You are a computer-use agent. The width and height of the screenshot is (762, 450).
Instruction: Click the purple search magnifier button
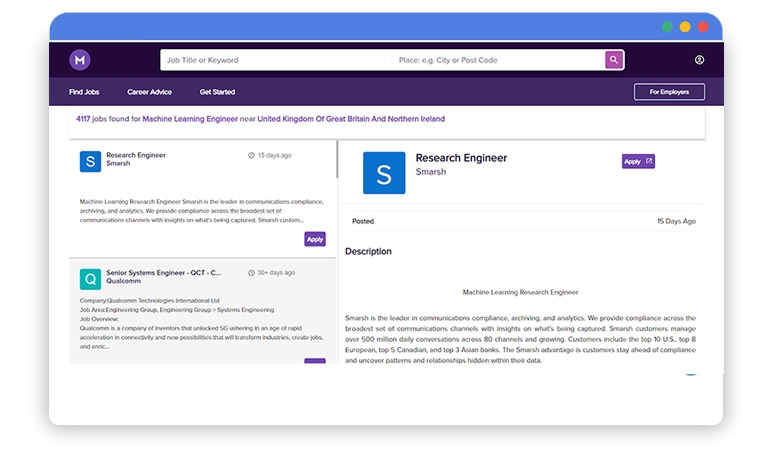pos(614,60)
